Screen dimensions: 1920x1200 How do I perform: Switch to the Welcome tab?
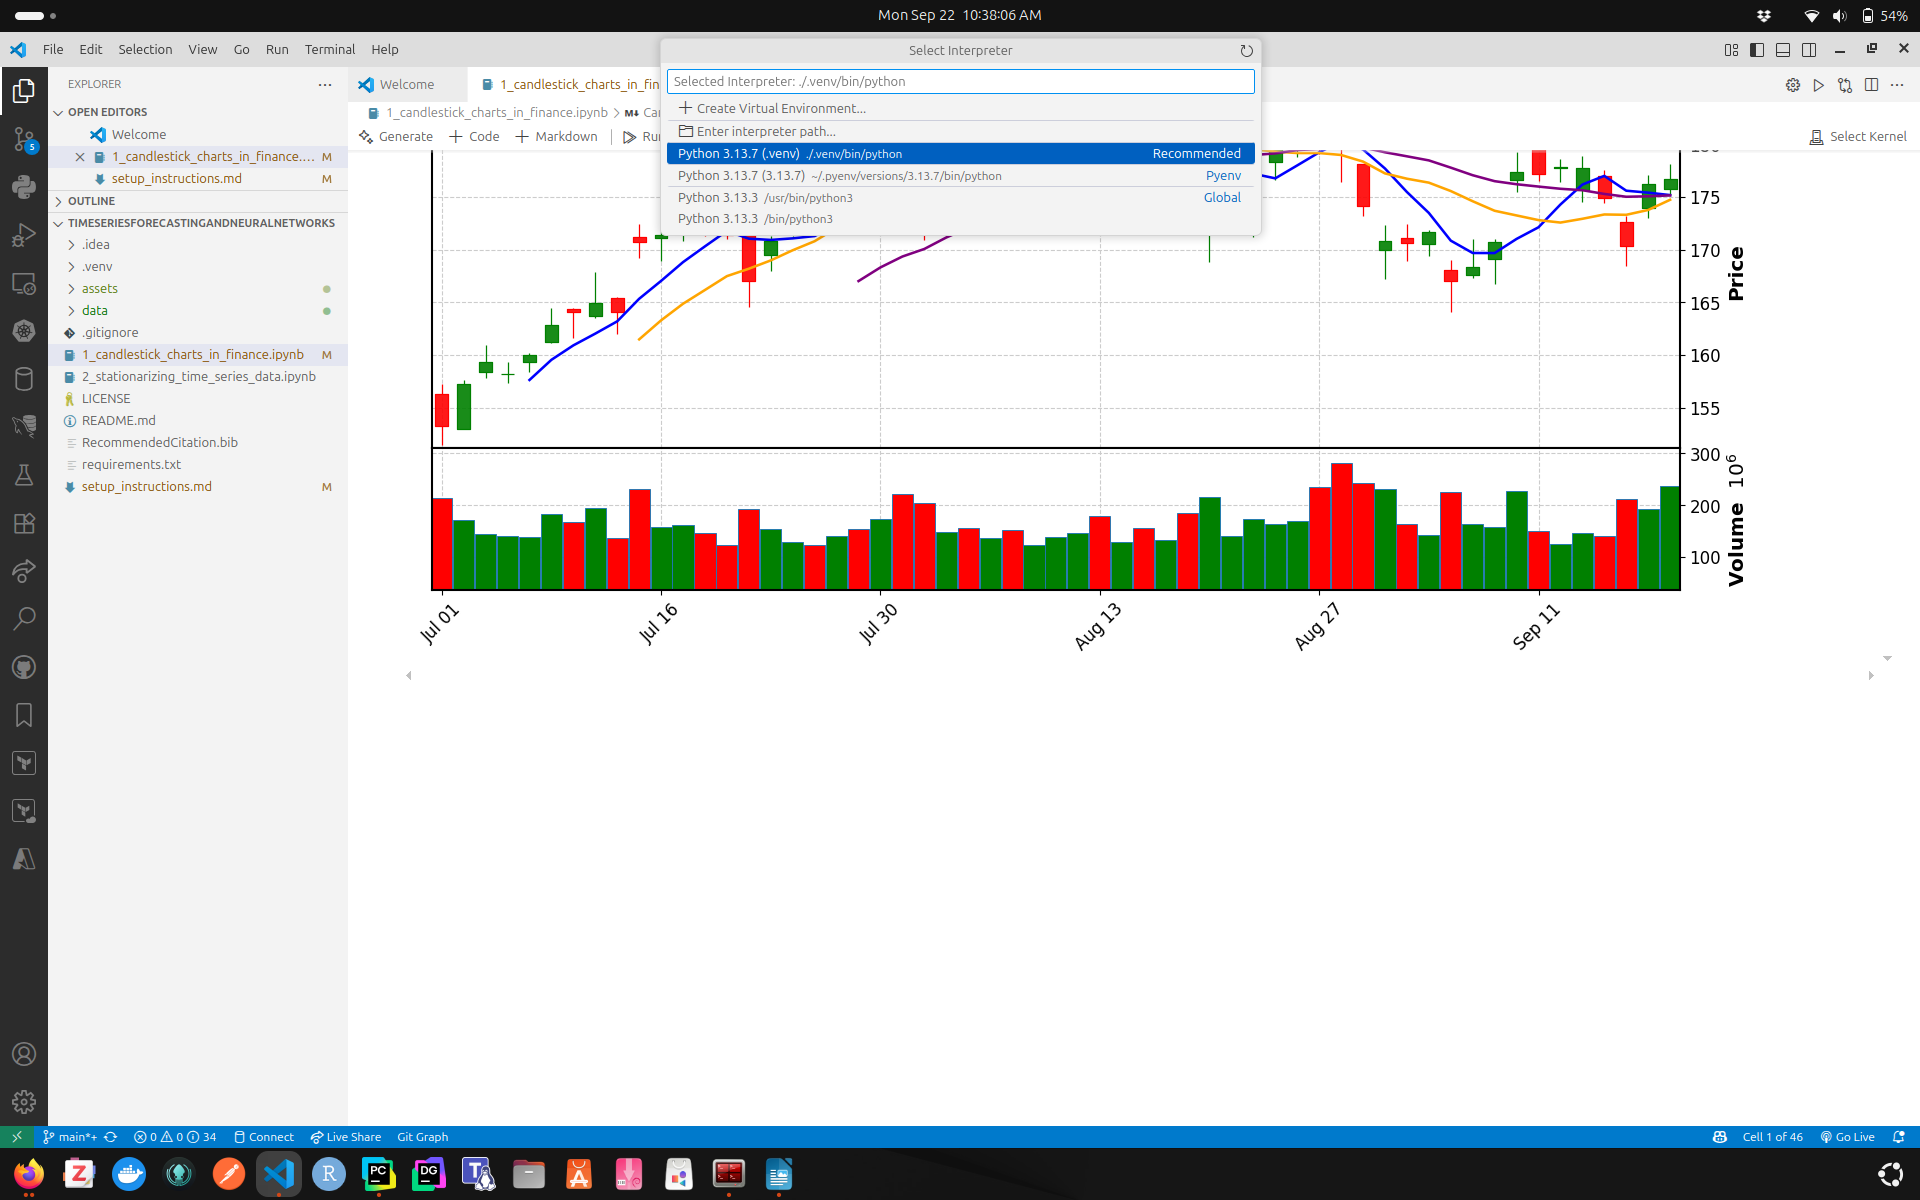(x=406, y=85)
